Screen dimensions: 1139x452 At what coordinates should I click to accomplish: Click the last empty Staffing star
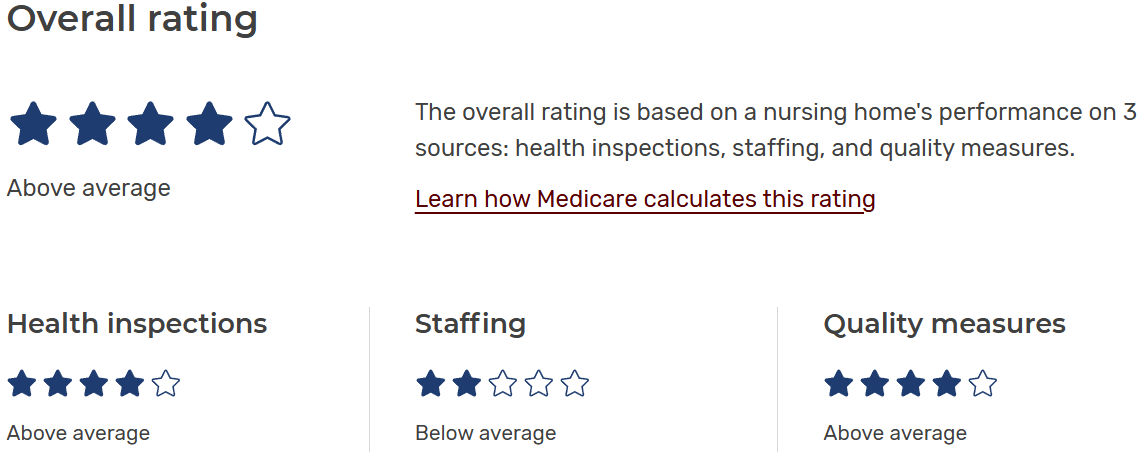[x=575, y=383]
